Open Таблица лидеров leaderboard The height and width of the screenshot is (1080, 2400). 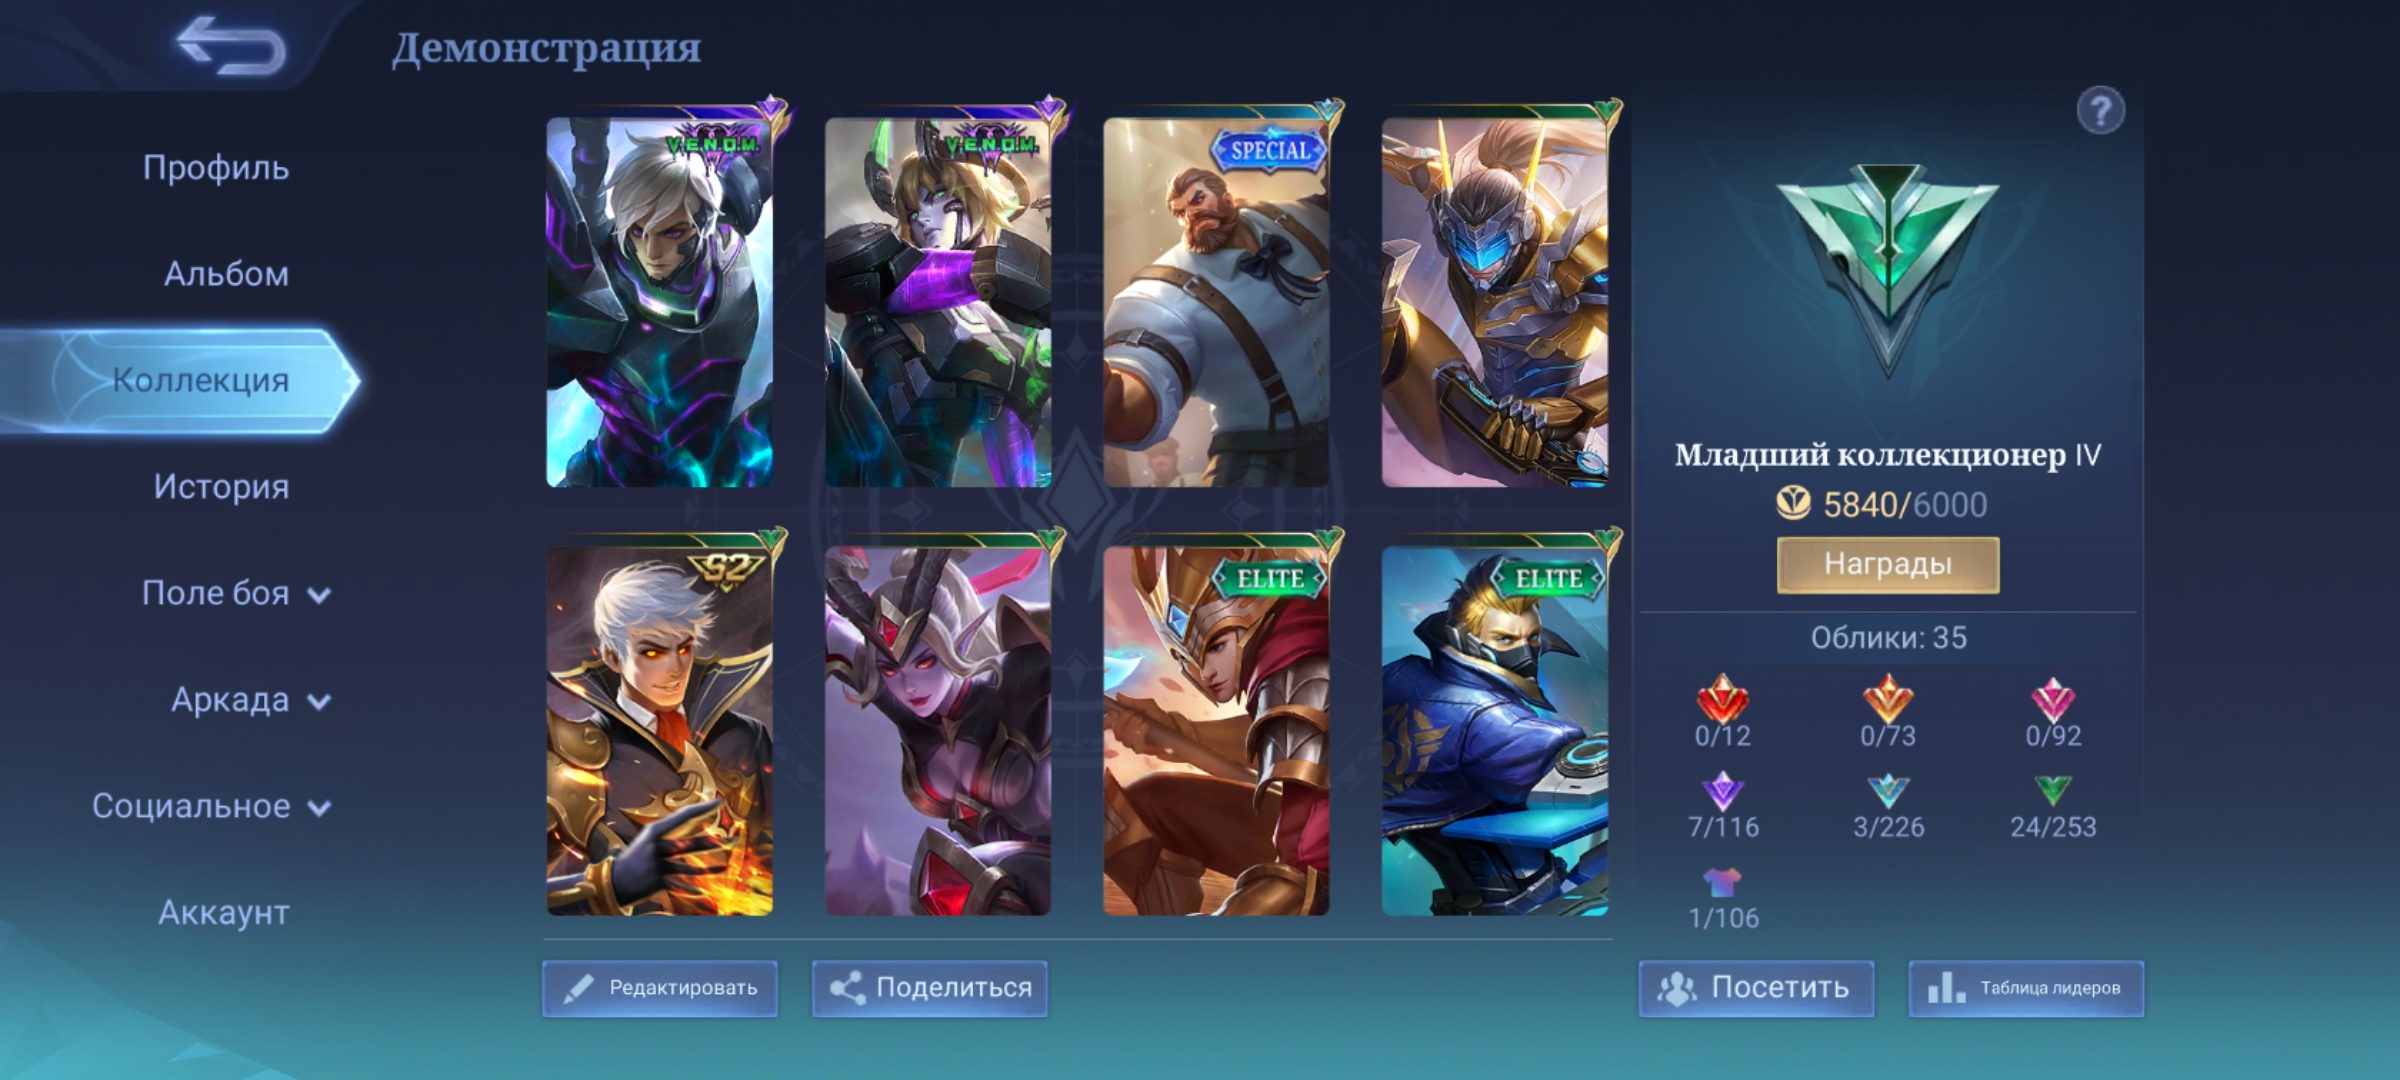(x=2026, y=988)
